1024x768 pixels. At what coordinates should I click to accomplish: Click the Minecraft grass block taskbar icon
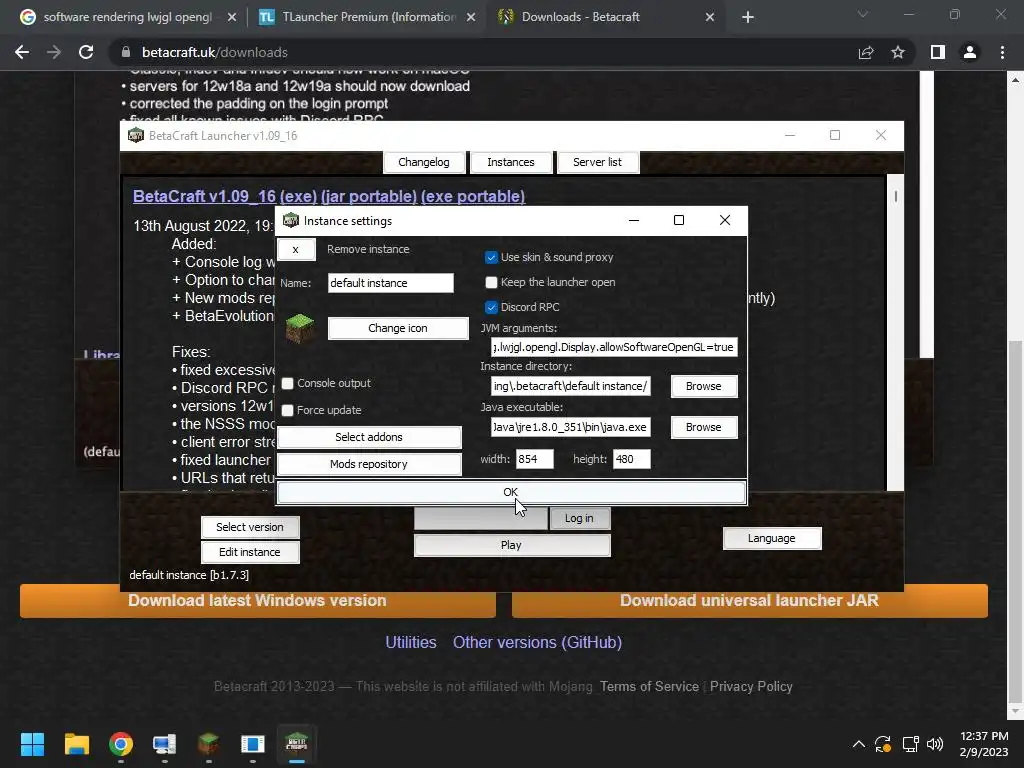coord(208,744)
